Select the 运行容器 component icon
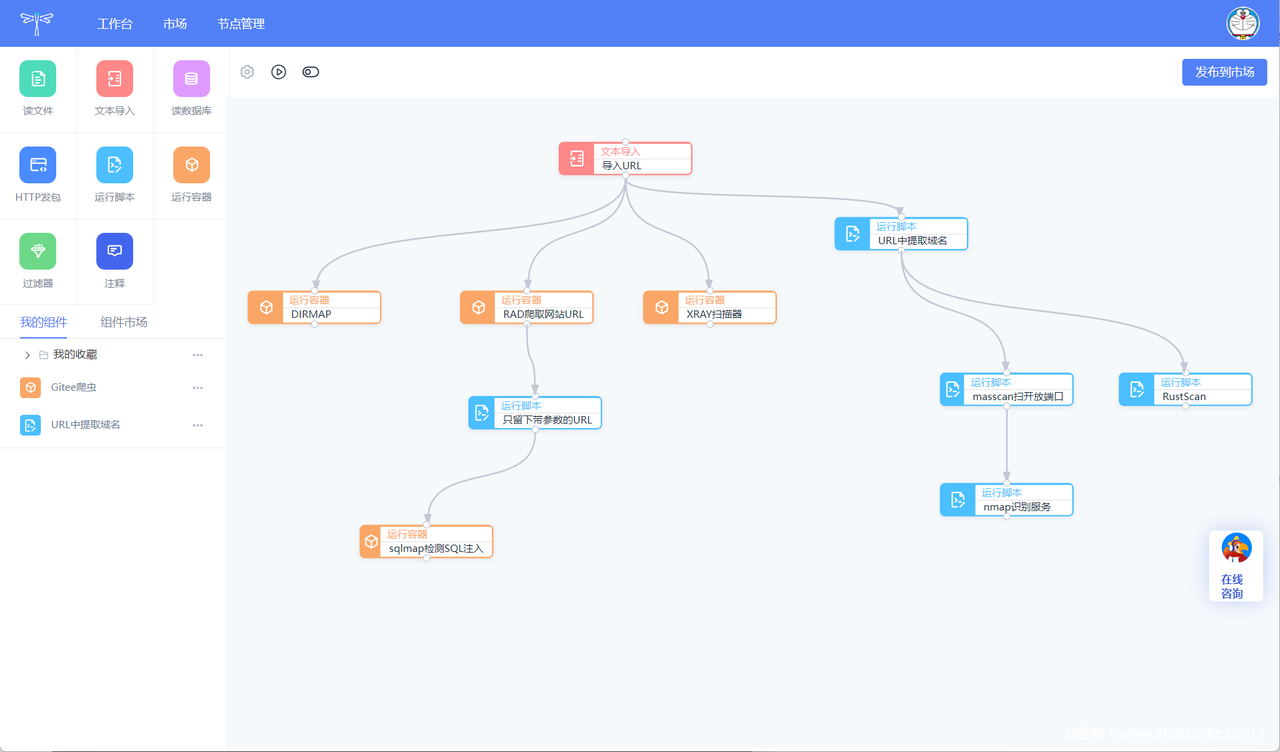 point(191,165)
